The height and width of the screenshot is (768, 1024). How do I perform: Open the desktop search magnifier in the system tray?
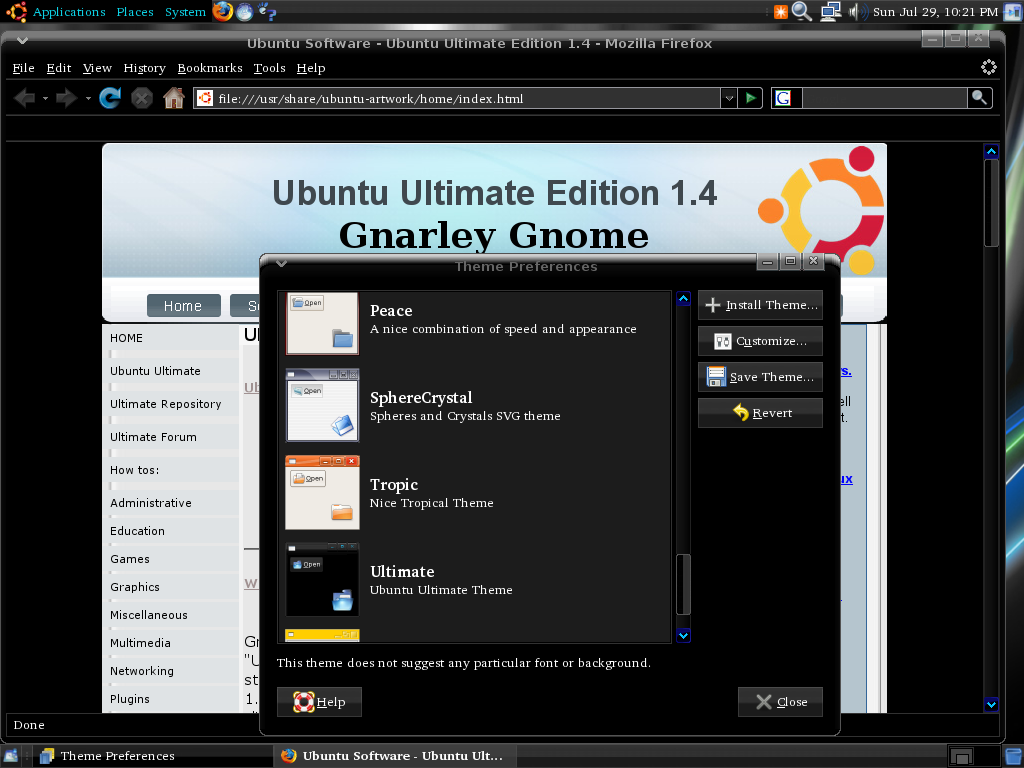click(801, 11)
